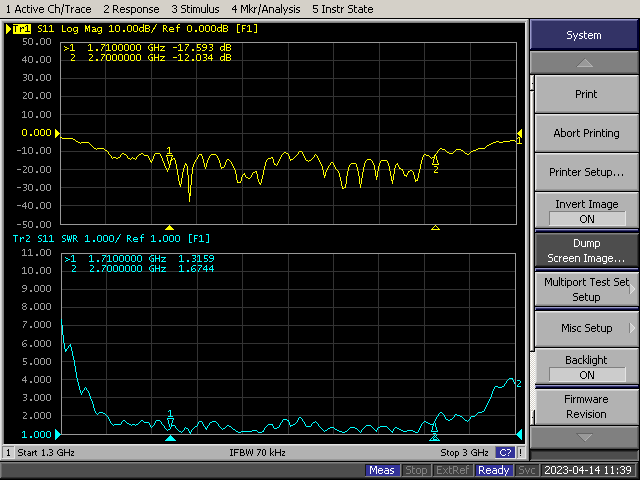This screenshot has width=640, height=480.
Task: Click the IFBW 70 kHz value
Action: click(x=257, y=452)
